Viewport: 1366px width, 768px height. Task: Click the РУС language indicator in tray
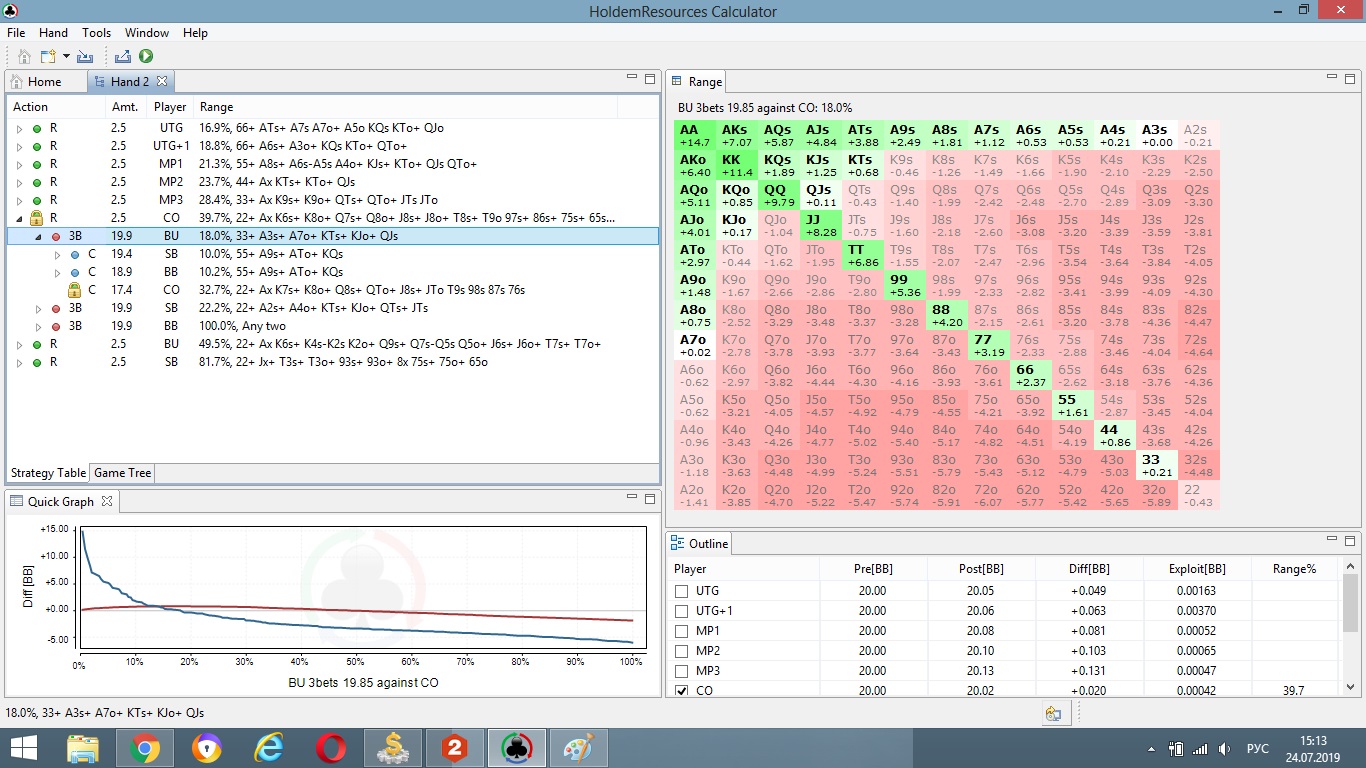[1257, 748]
